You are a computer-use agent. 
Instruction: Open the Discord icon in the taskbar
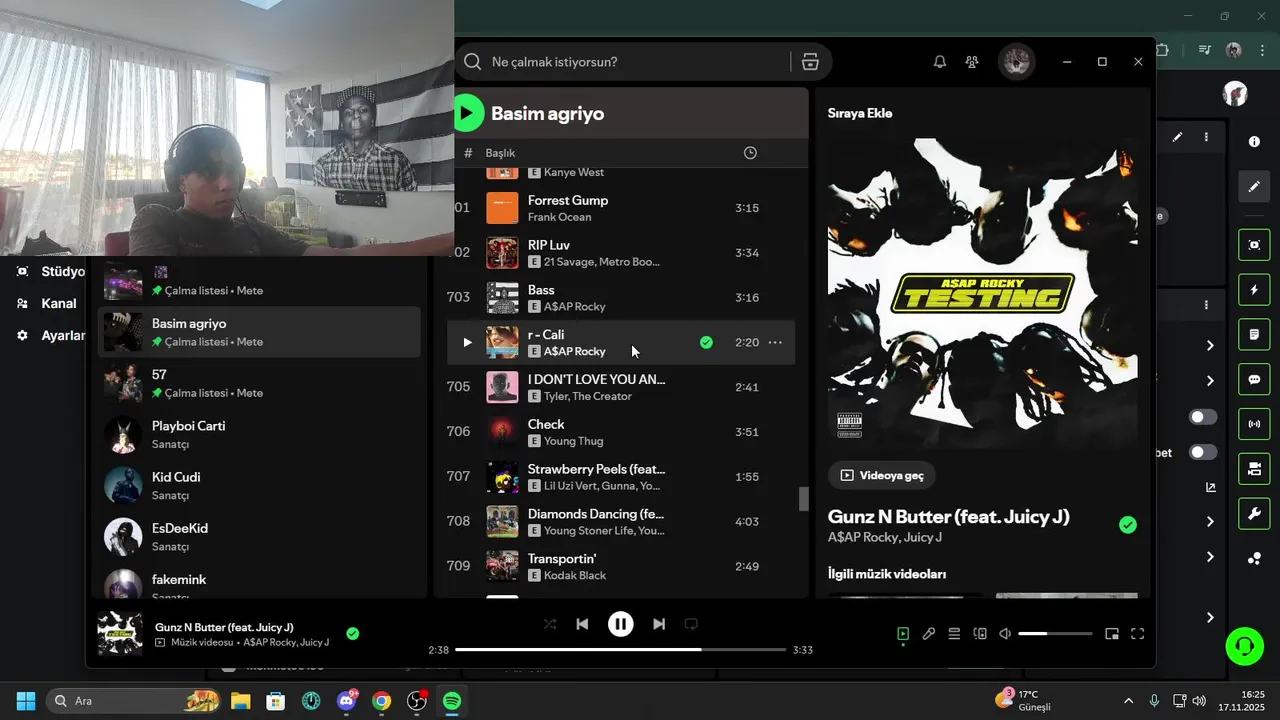click(347, 701)
